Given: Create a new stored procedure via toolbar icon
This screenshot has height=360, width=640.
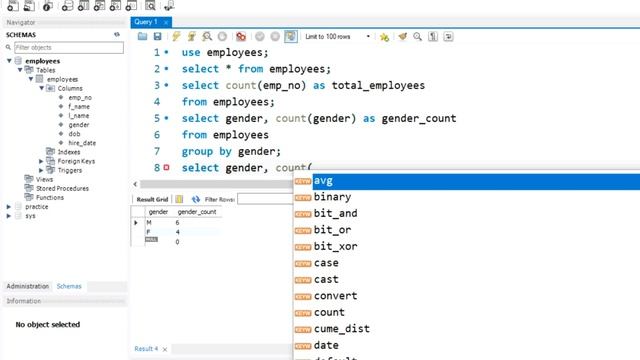Looking at the screenshot, I should coord(115,6).
